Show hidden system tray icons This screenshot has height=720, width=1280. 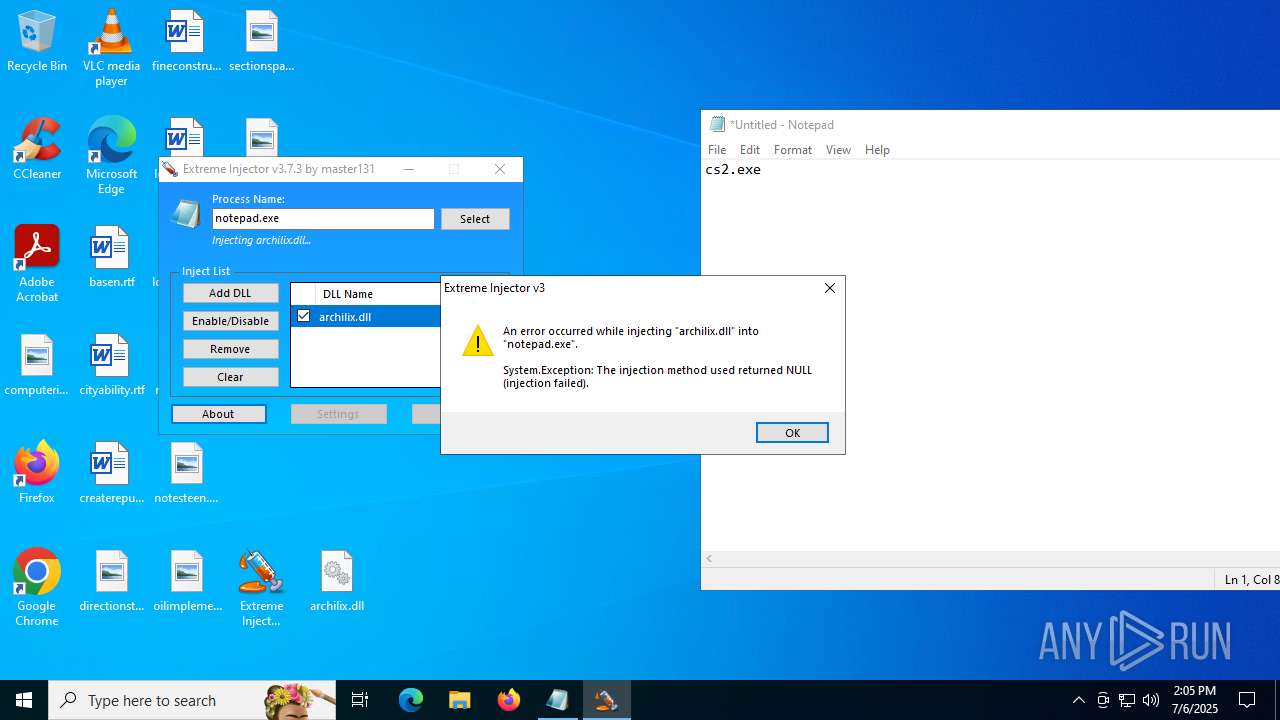click(x=1078, y=700)
